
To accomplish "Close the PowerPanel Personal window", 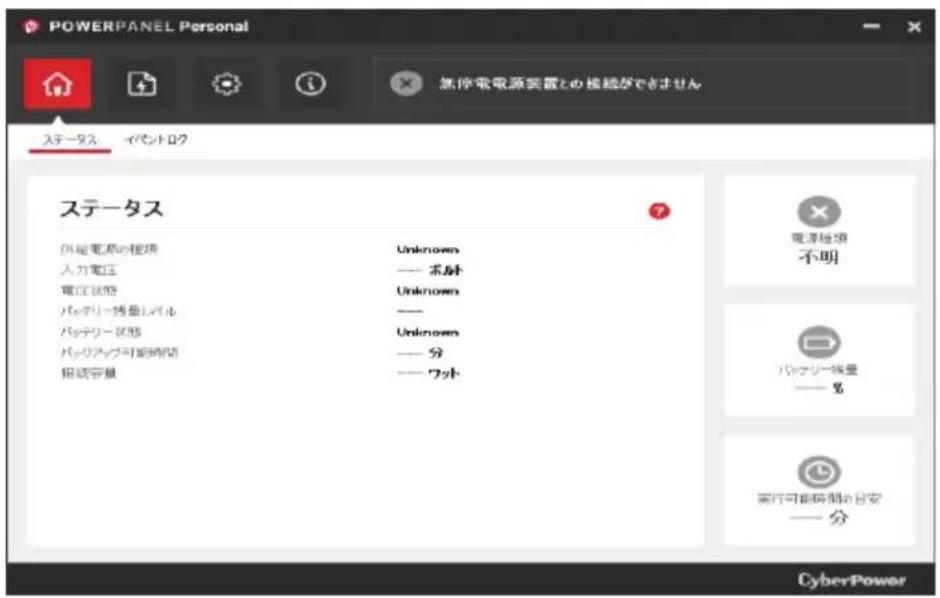I will [x=914, y=27].
